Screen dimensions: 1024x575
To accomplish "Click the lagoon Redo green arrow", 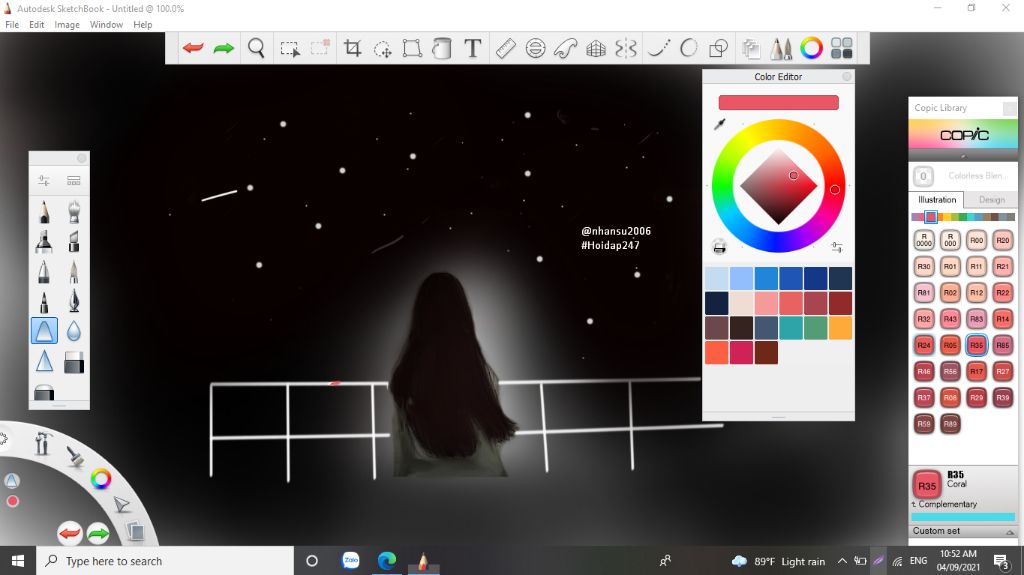I will point(98,533).
